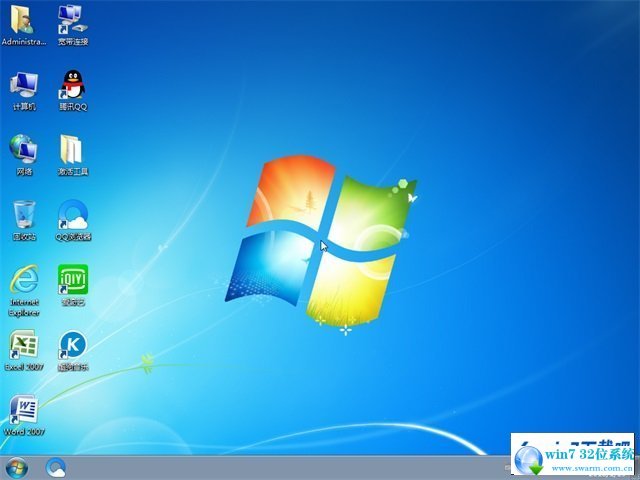Select the 回收站 Recycle Bin
Image resolution: width=640 pixels, height=480 pixels.
tap(24, 220)
